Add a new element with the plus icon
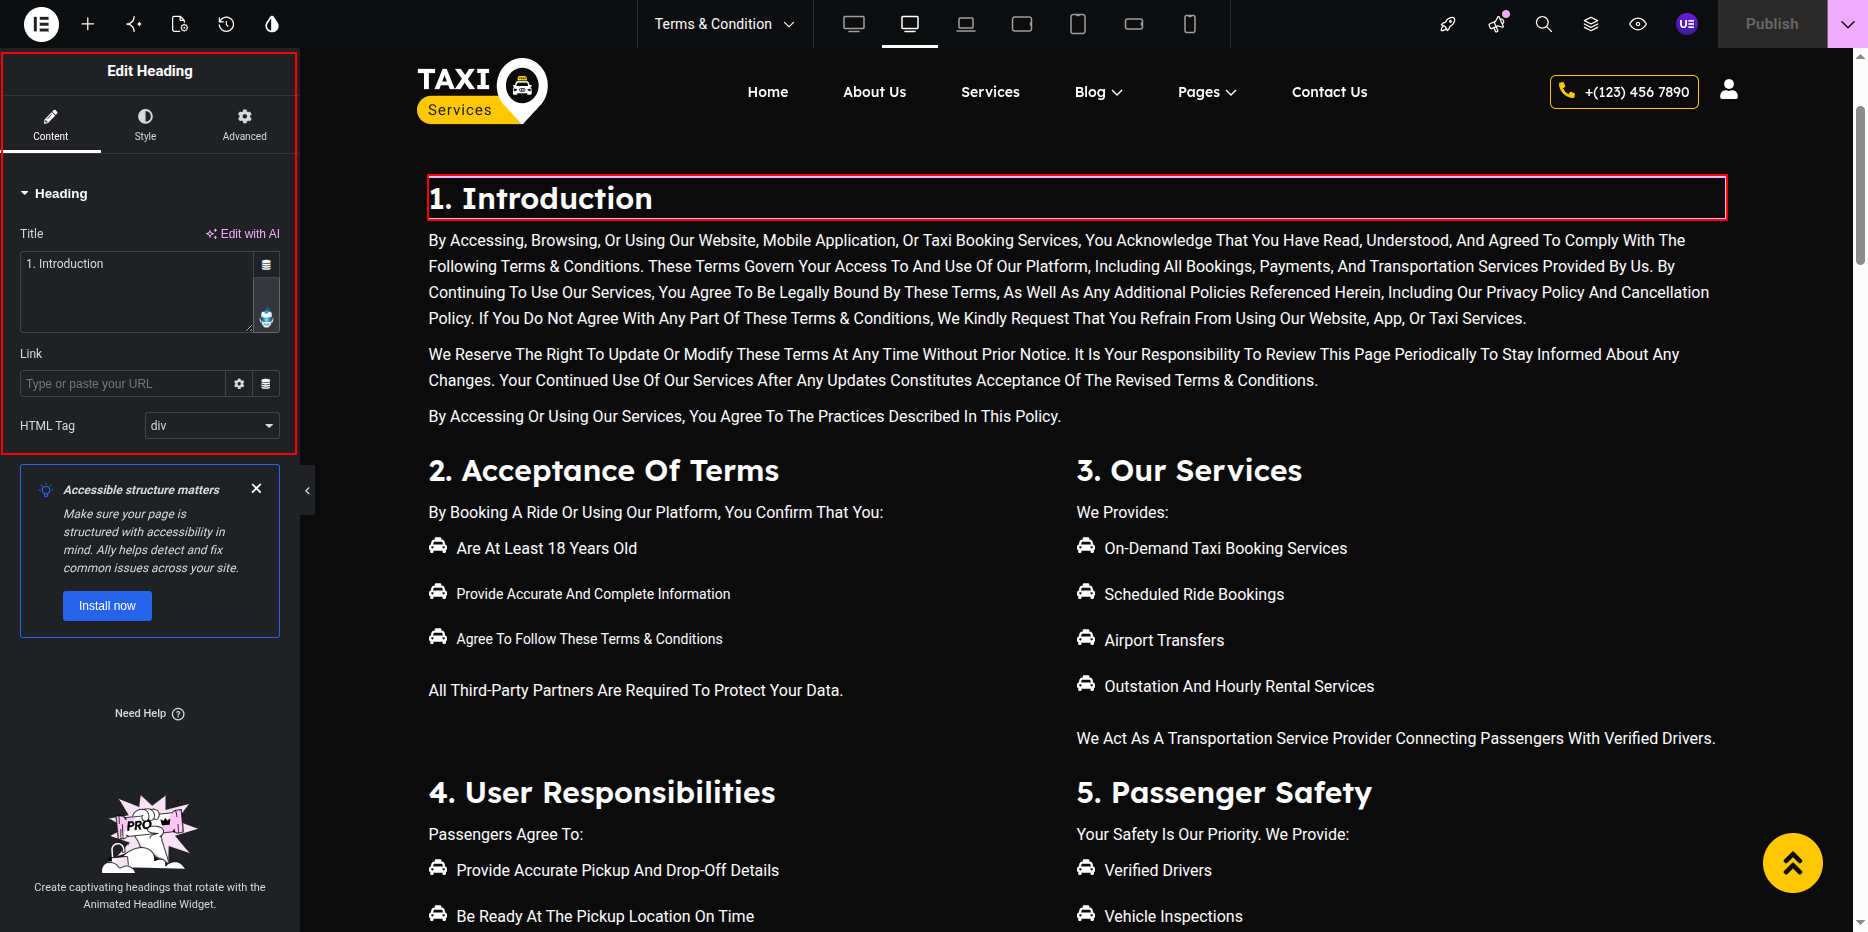The width and height of the screenshot is (1868, 932). [88, 24]
